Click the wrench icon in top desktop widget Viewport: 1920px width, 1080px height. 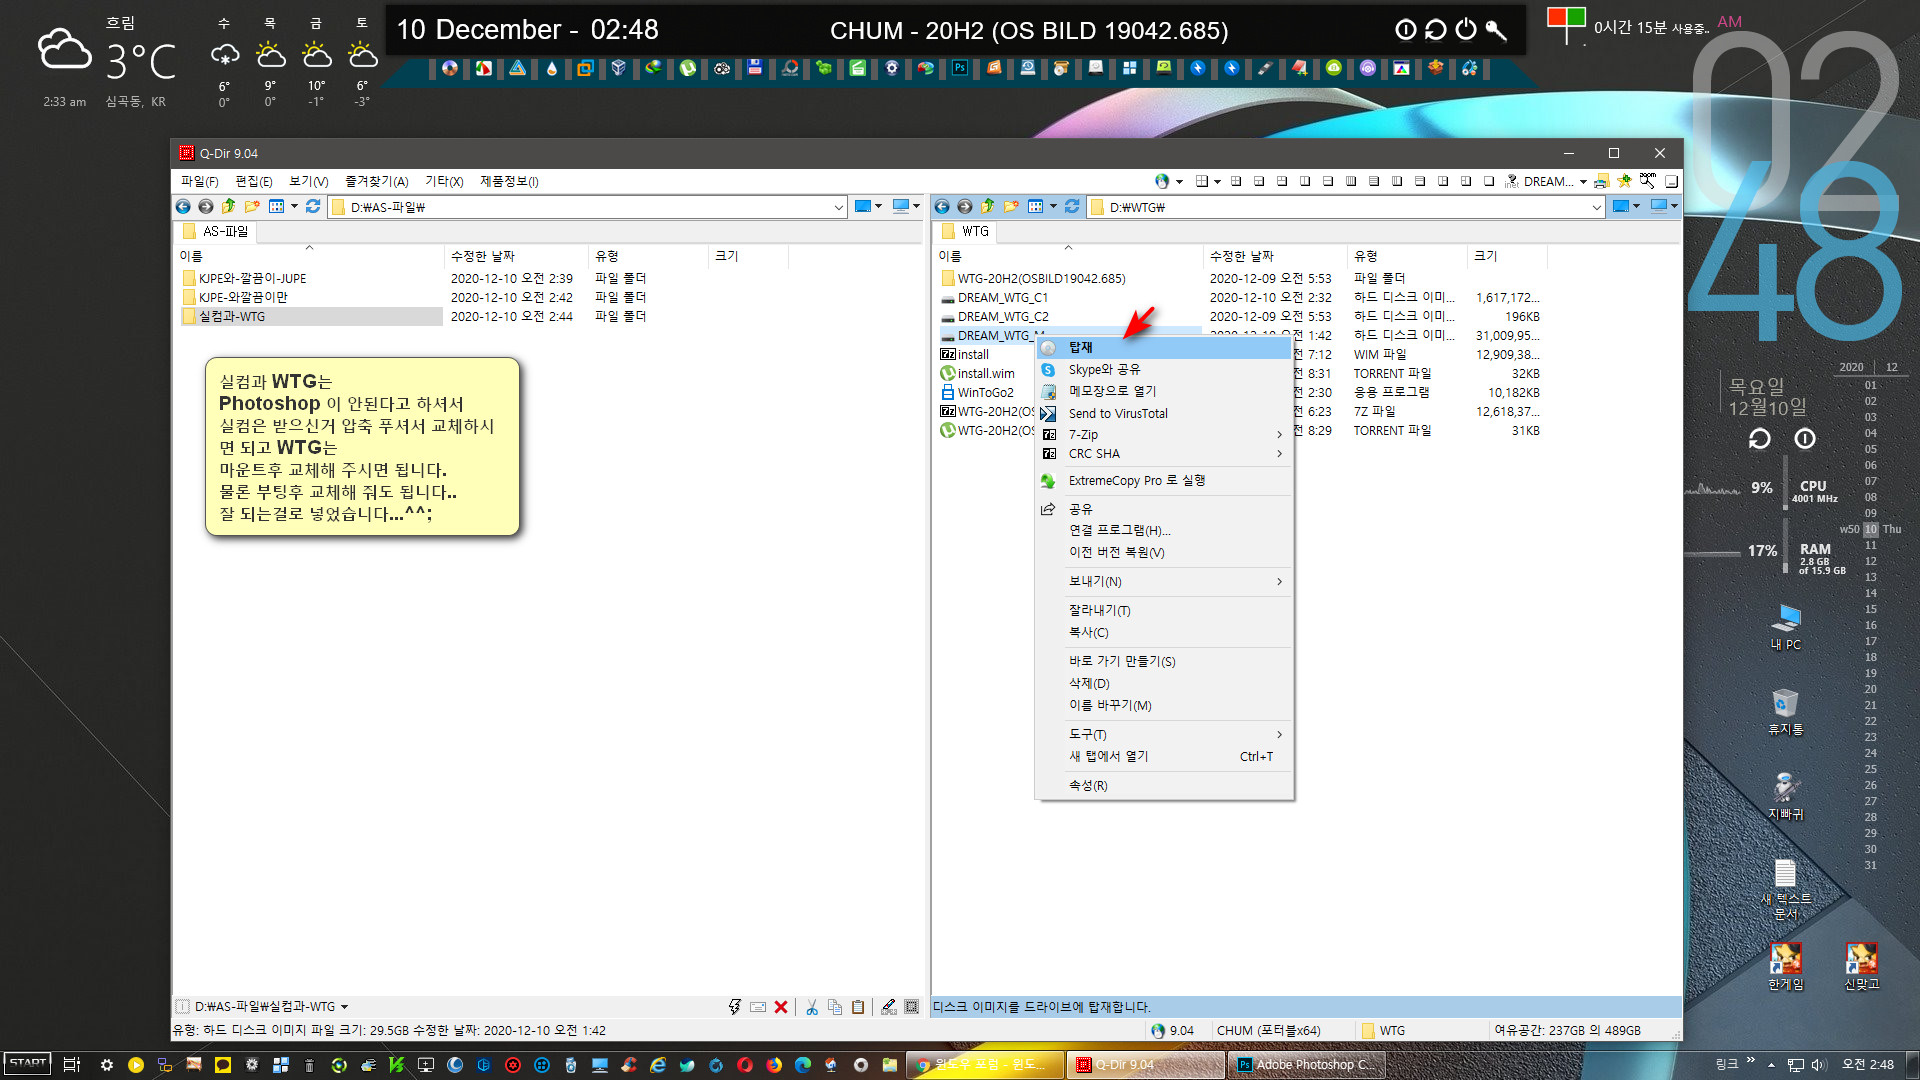tap(1496, 30)
